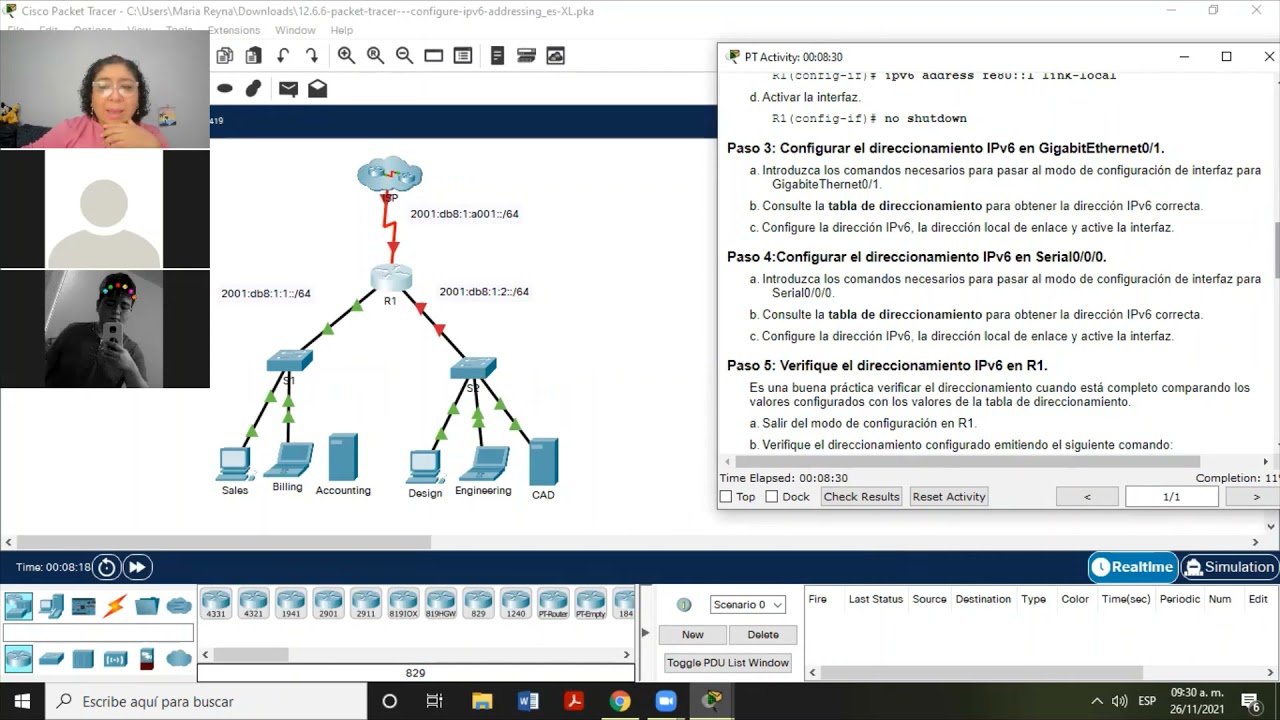
Task: Click the Delete scenario button
Action: tap(763, 634)
